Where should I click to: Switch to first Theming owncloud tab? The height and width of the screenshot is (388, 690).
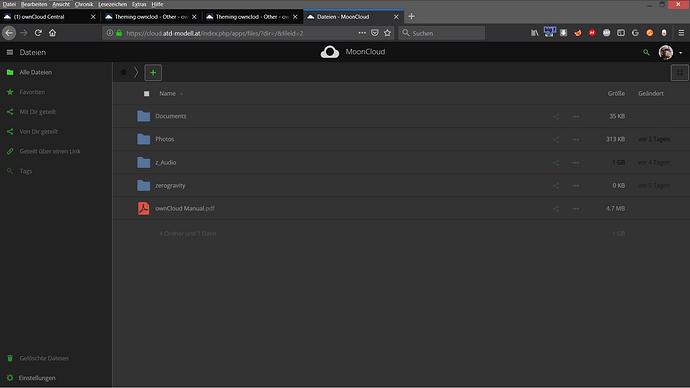tap(151, 17)
